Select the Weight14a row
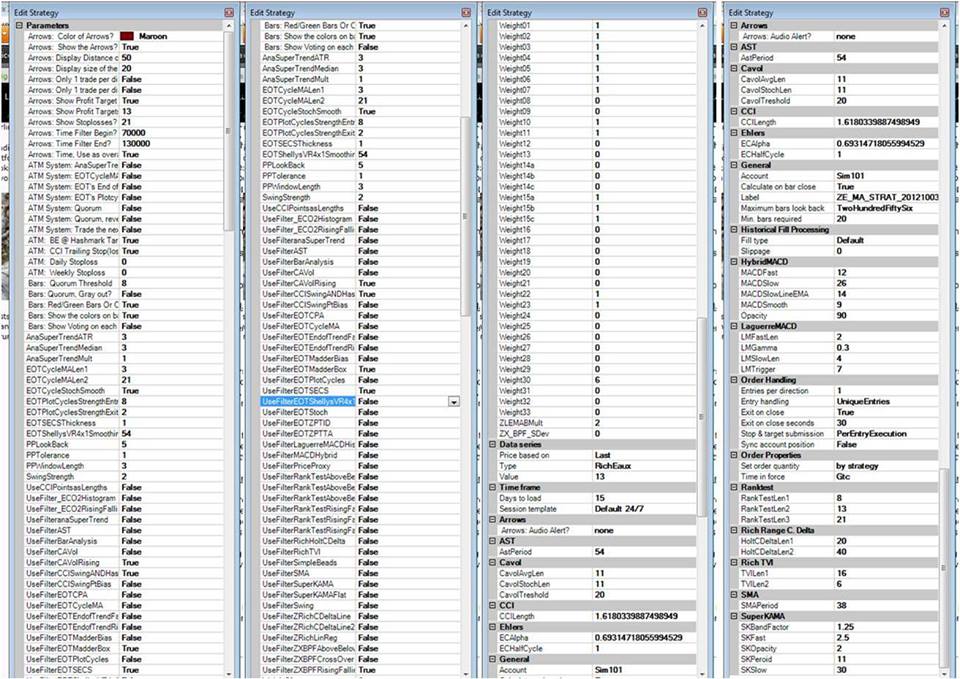960x679 pixels. [x=596, y=165]
